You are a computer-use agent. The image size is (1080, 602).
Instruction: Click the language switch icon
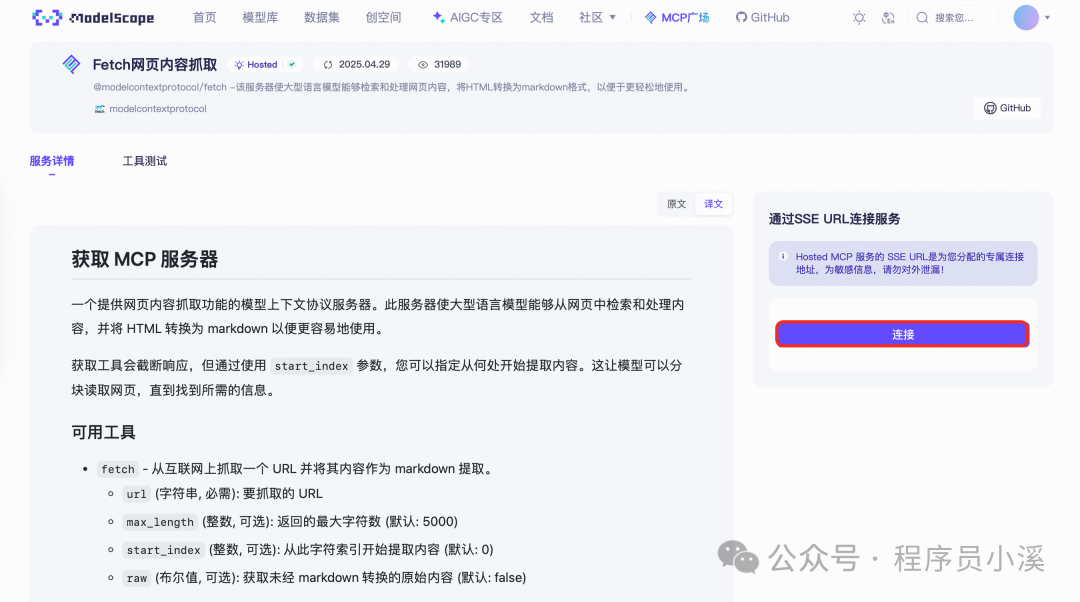[x=888, y=18]
